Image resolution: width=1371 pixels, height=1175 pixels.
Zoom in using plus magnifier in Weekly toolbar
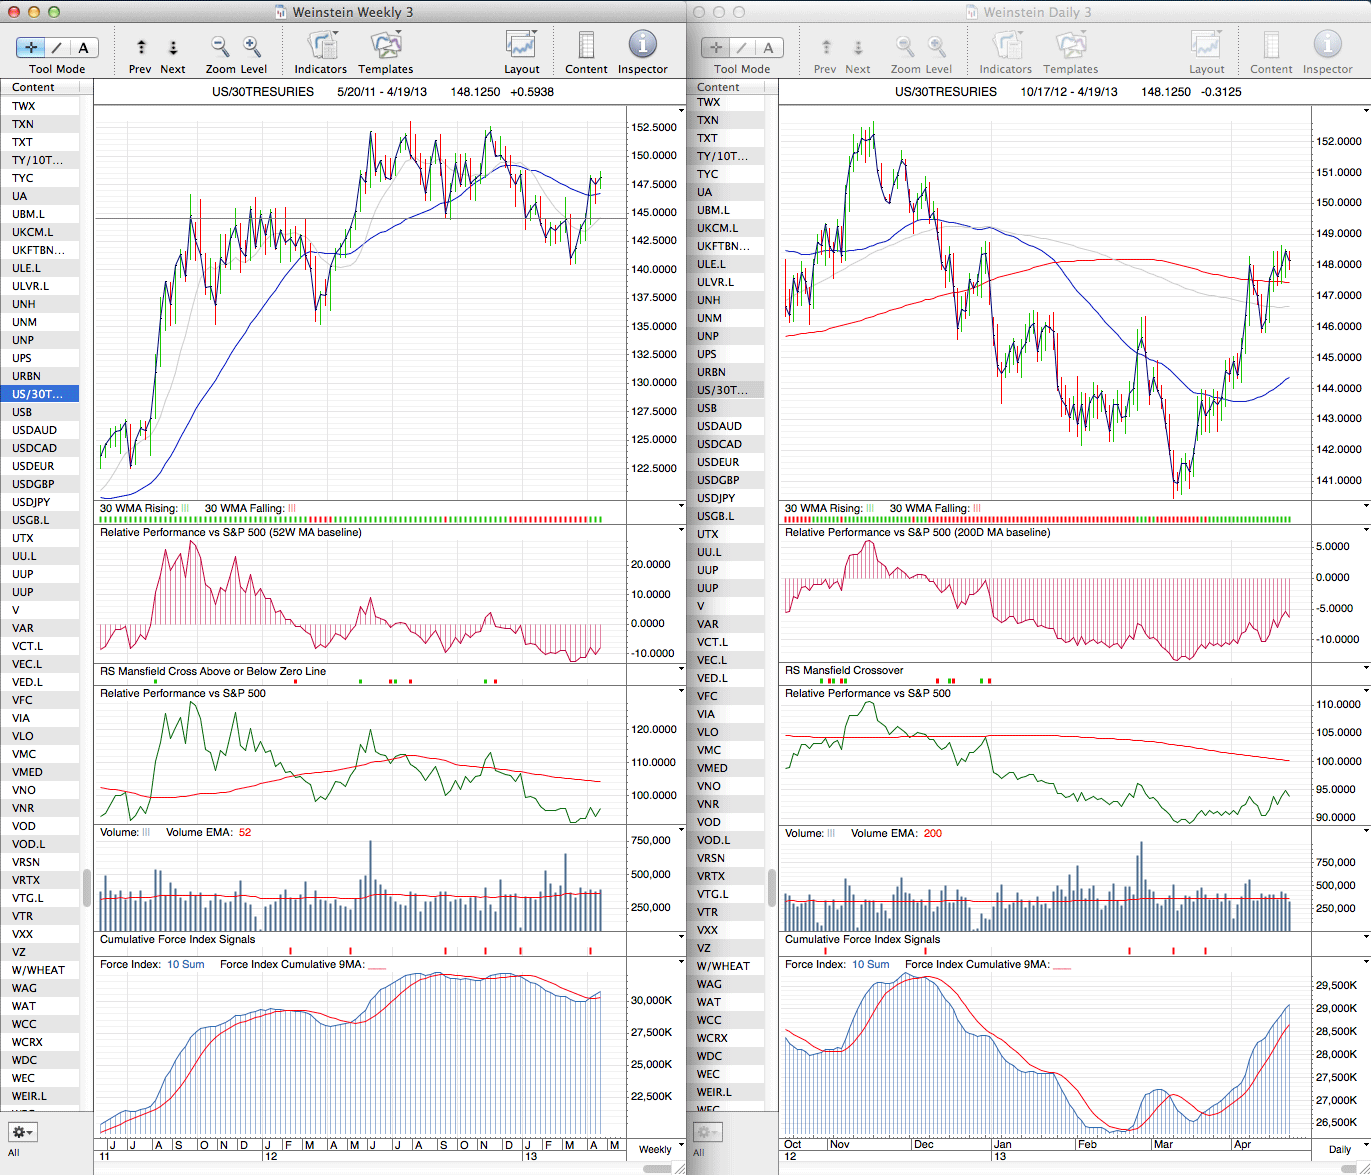tap(252, 46)
